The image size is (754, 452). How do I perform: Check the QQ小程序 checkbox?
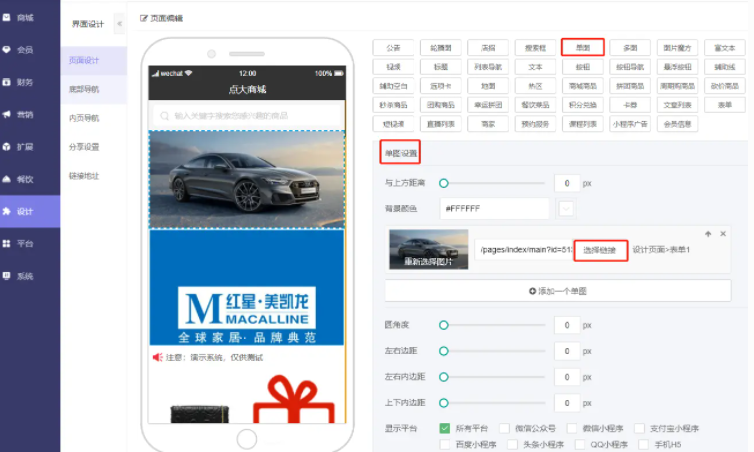pos(580,444)
